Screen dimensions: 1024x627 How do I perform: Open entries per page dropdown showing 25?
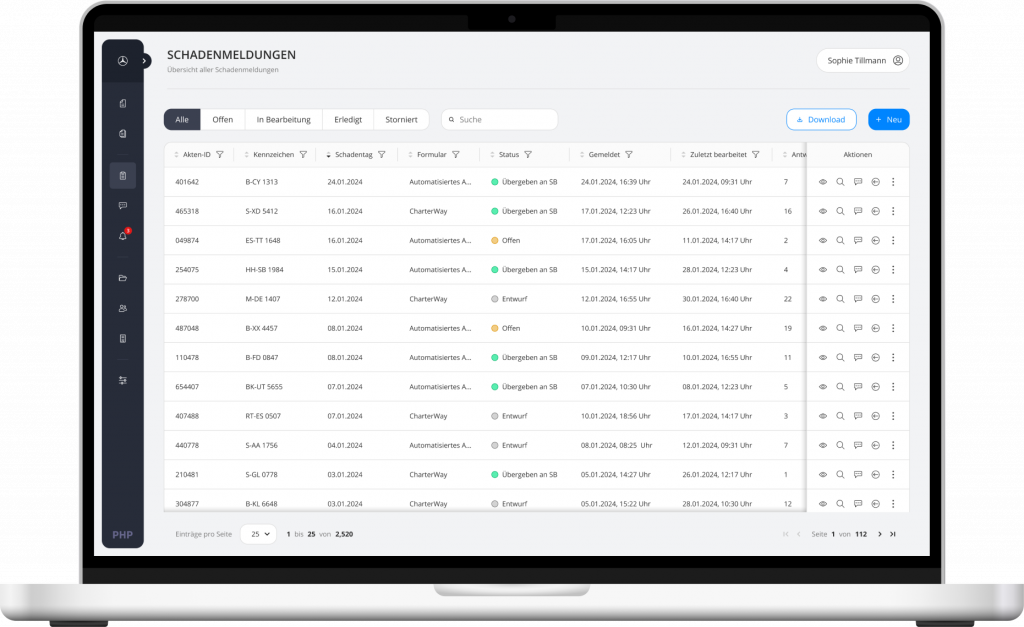pos(259,534)
